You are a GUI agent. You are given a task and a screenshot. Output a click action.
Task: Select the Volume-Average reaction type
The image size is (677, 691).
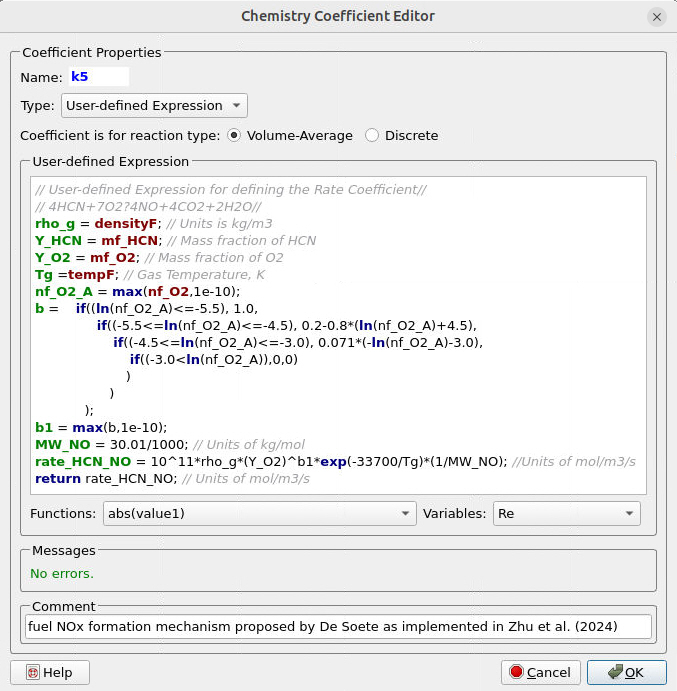coord(234,135)
